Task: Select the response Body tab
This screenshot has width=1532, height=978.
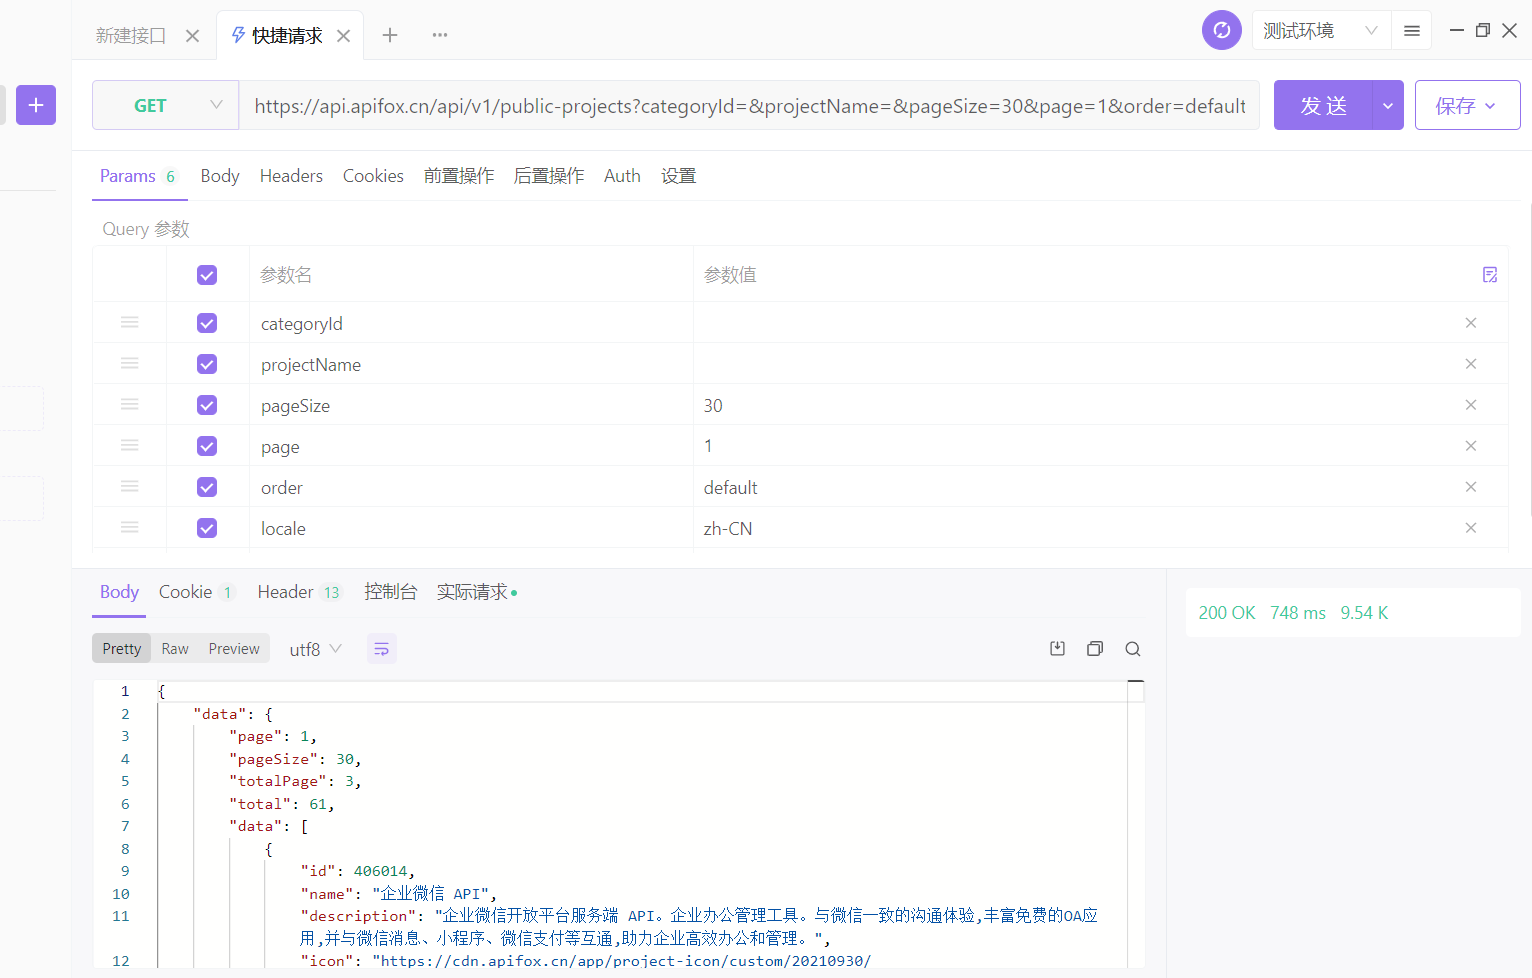Action: click(119, 592)
